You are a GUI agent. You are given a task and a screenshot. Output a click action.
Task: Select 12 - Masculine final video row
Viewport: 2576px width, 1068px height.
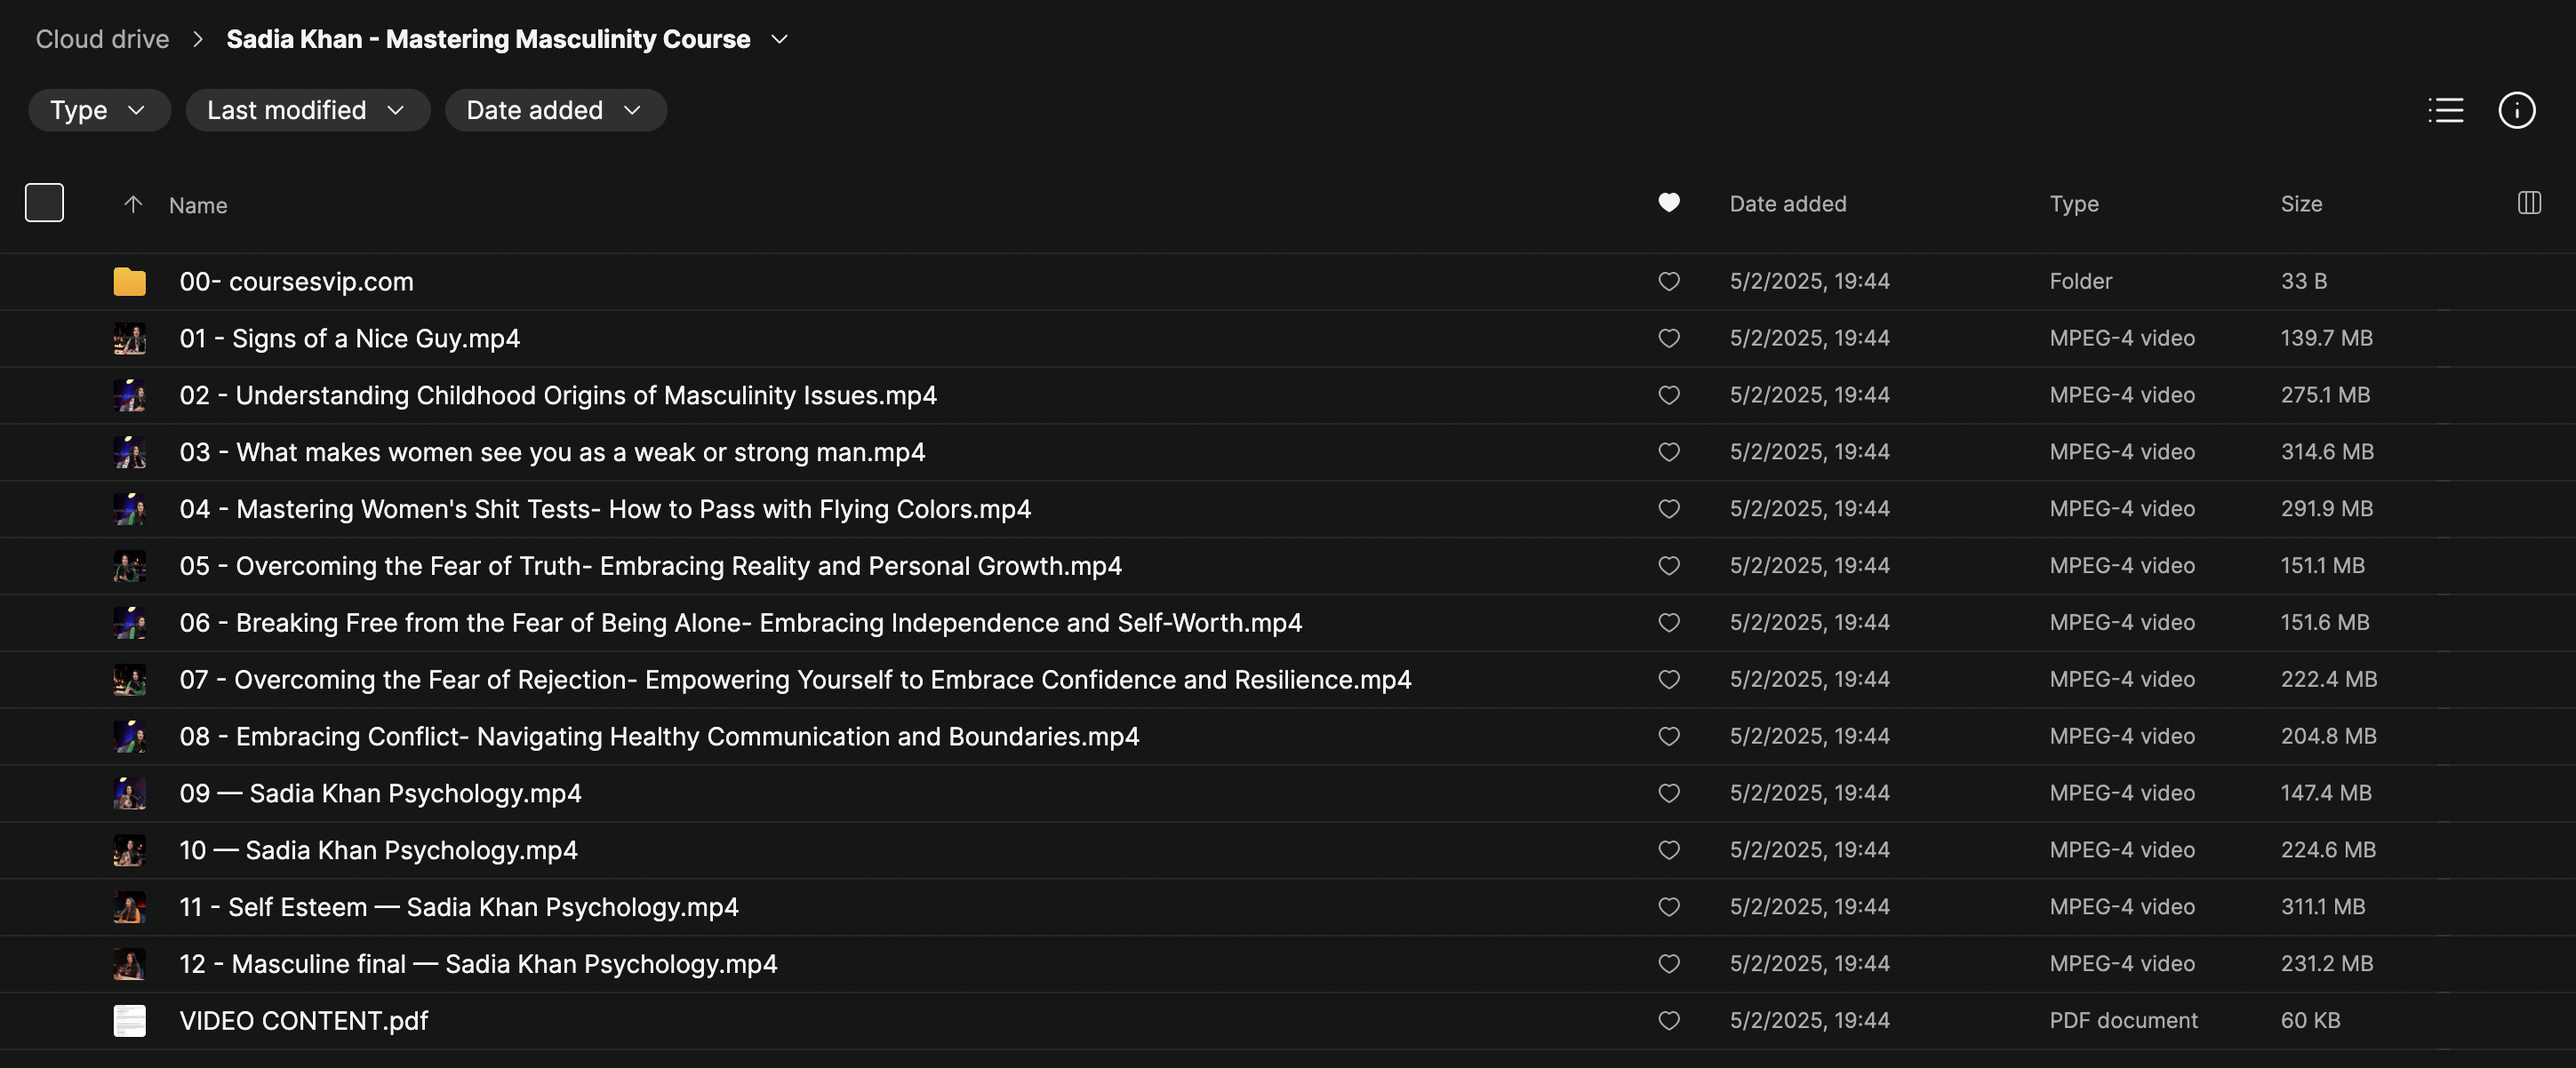[478, 964]
